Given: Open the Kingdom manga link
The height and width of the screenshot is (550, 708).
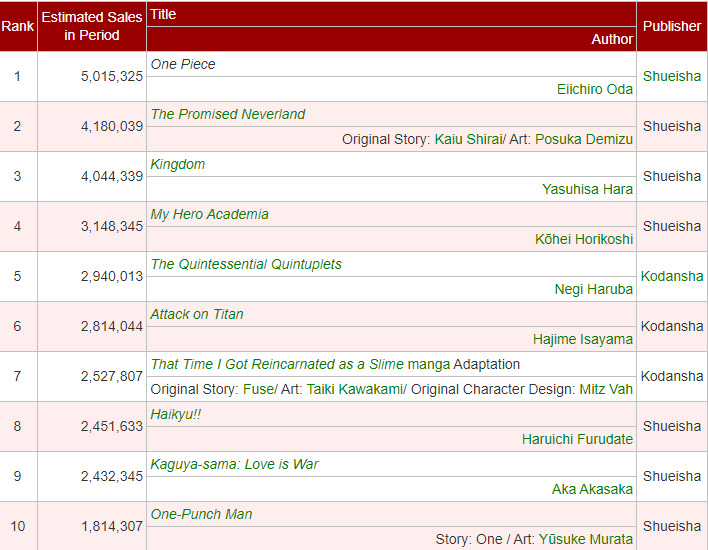Looking at the screenshot, I should [178, 164].
